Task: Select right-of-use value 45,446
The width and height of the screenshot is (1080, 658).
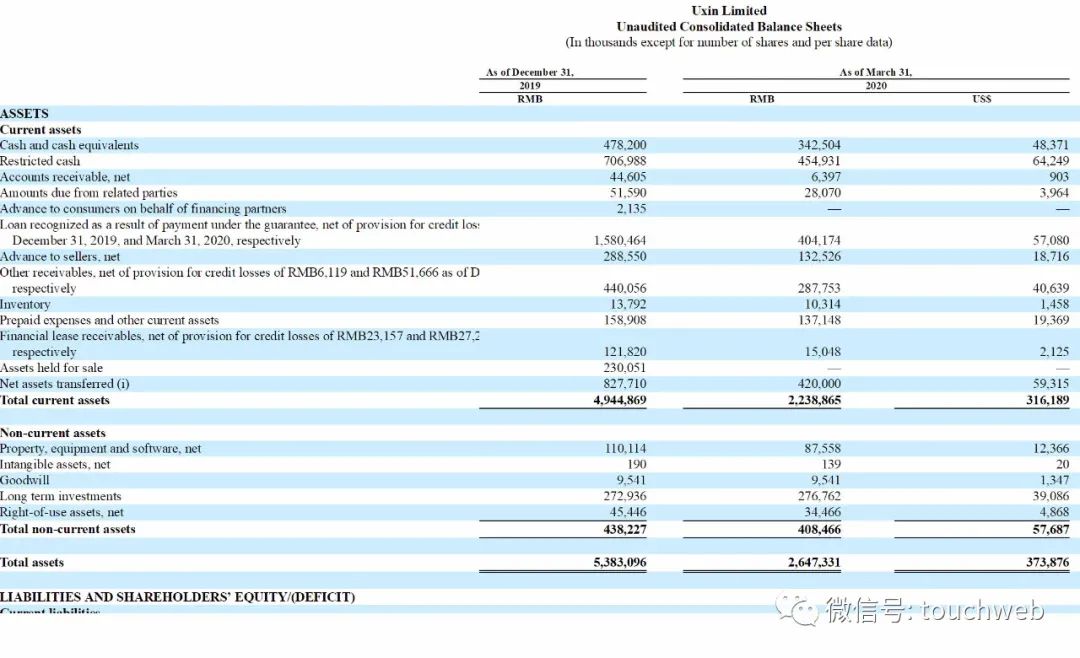Action: coord(628,512)
